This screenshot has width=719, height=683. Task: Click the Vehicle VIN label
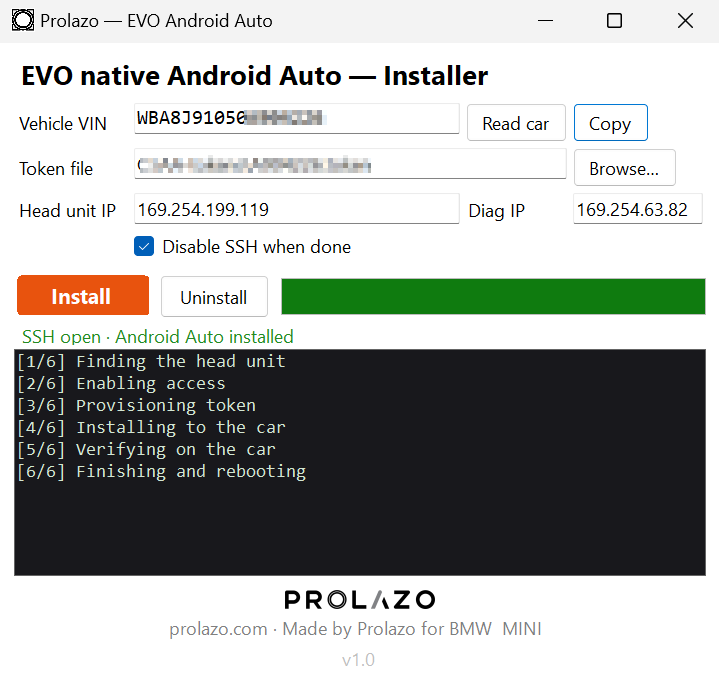[63, 124]
